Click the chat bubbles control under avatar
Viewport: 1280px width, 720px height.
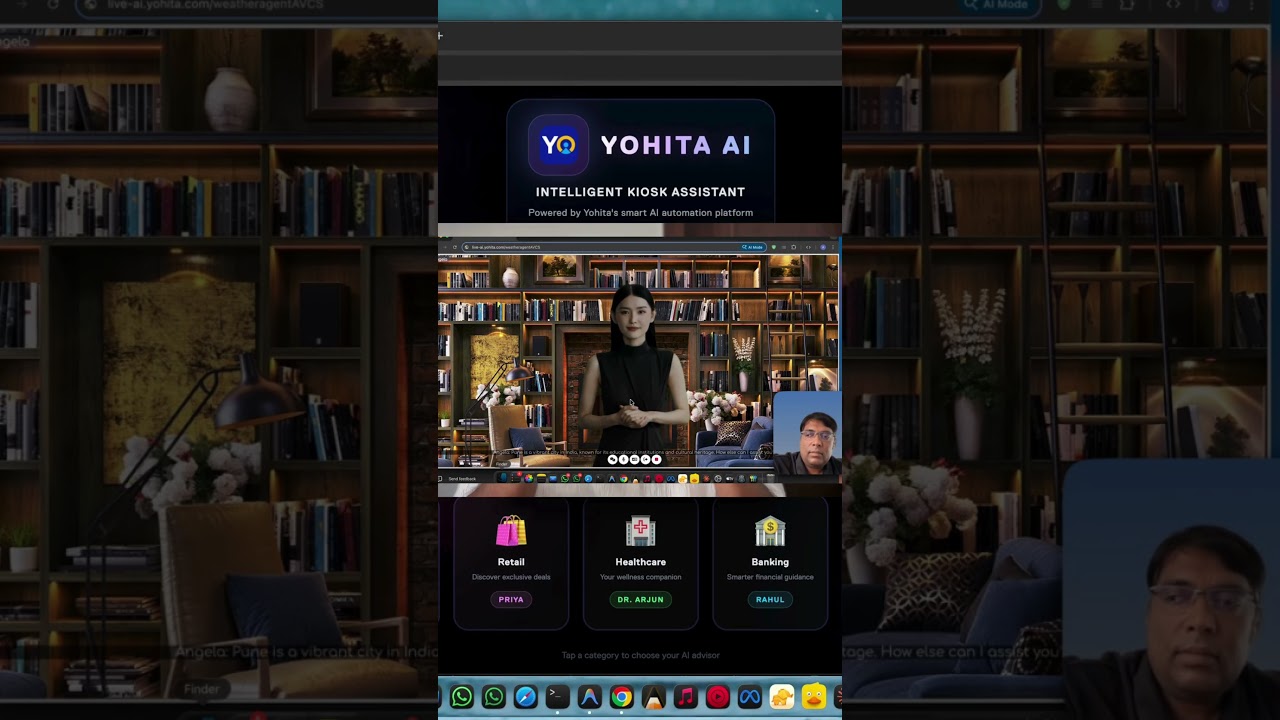click(x=613, y=459)
